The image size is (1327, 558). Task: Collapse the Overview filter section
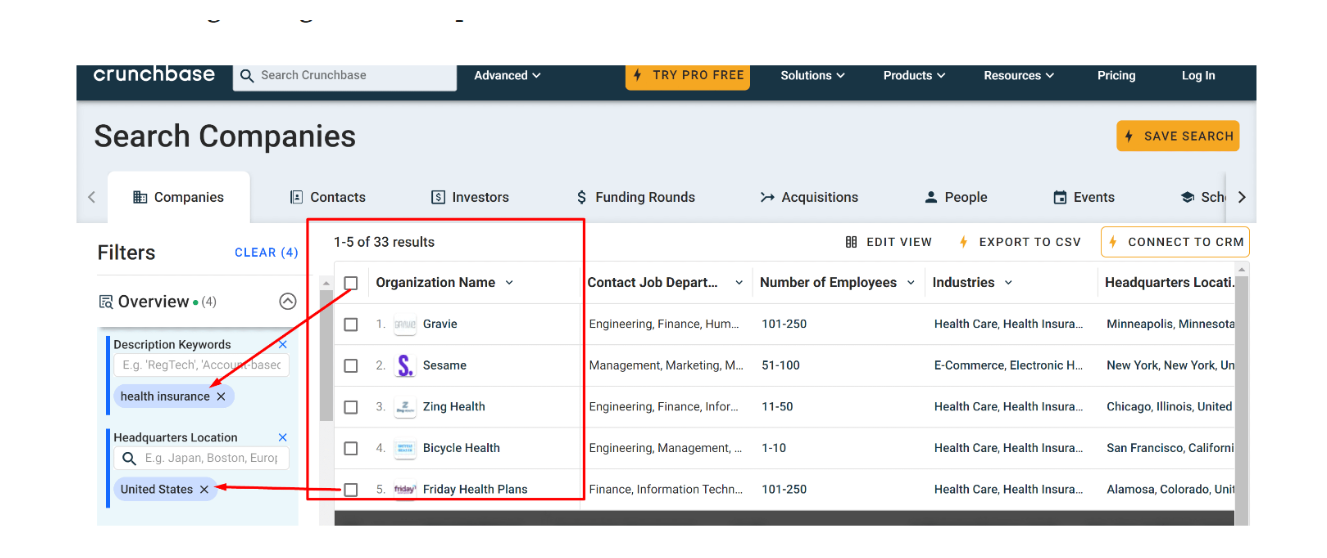288,301
